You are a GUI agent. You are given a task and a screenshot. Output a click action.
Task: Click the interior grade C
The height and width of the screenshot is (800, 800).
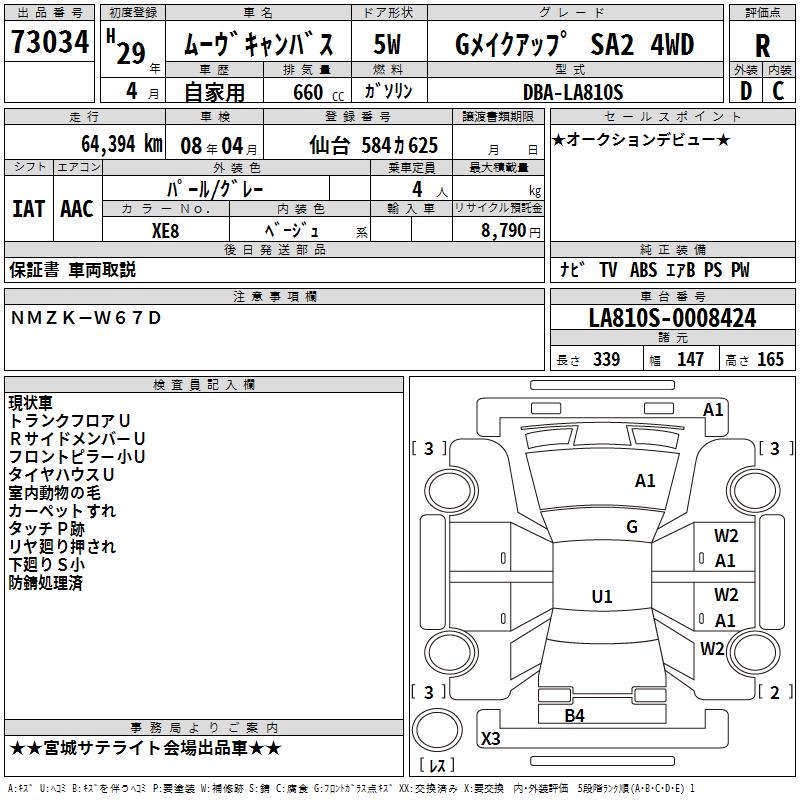tap(779, 91)
